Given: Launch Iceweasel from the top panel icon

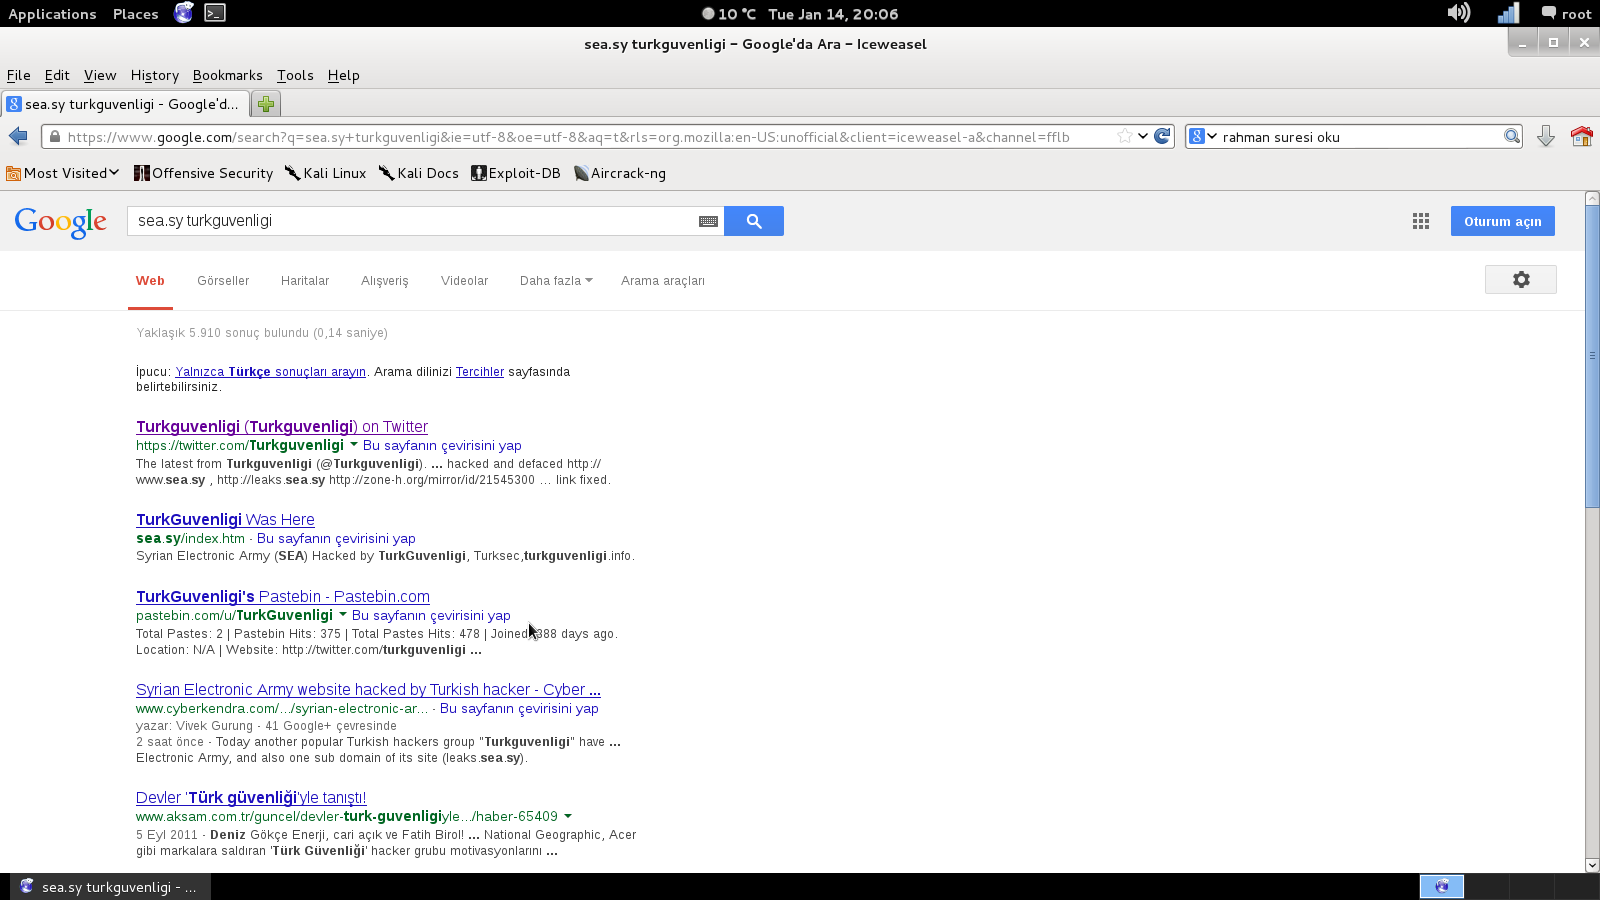Looking at the screenshot, I should click(183, 13).
